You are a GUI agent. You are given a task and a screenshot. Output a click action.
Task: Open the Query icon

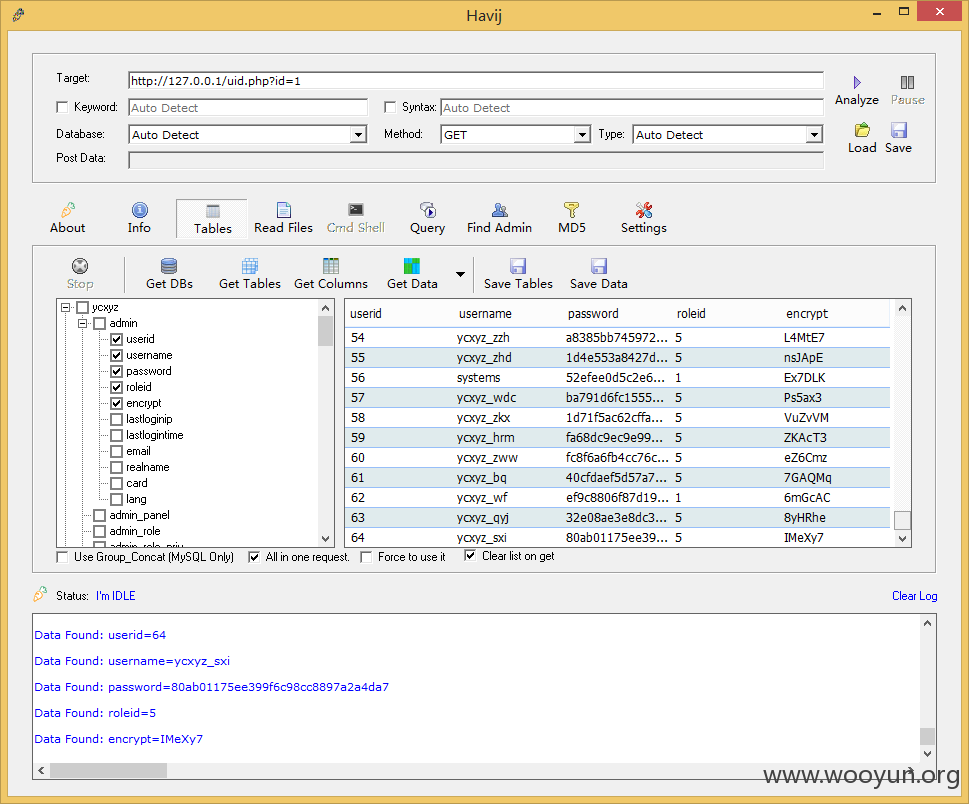(428, 210)
